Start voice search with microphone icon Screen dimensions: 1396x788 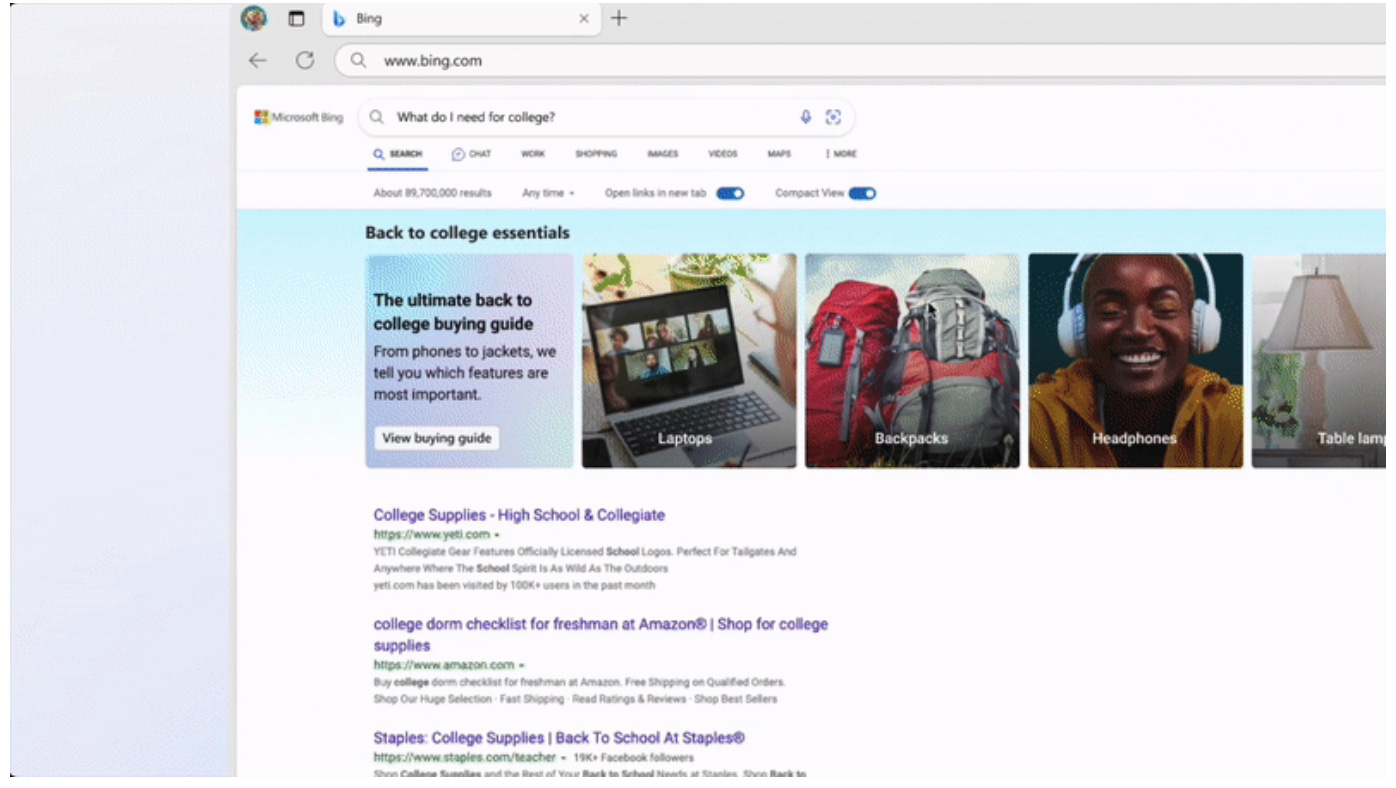806,117
